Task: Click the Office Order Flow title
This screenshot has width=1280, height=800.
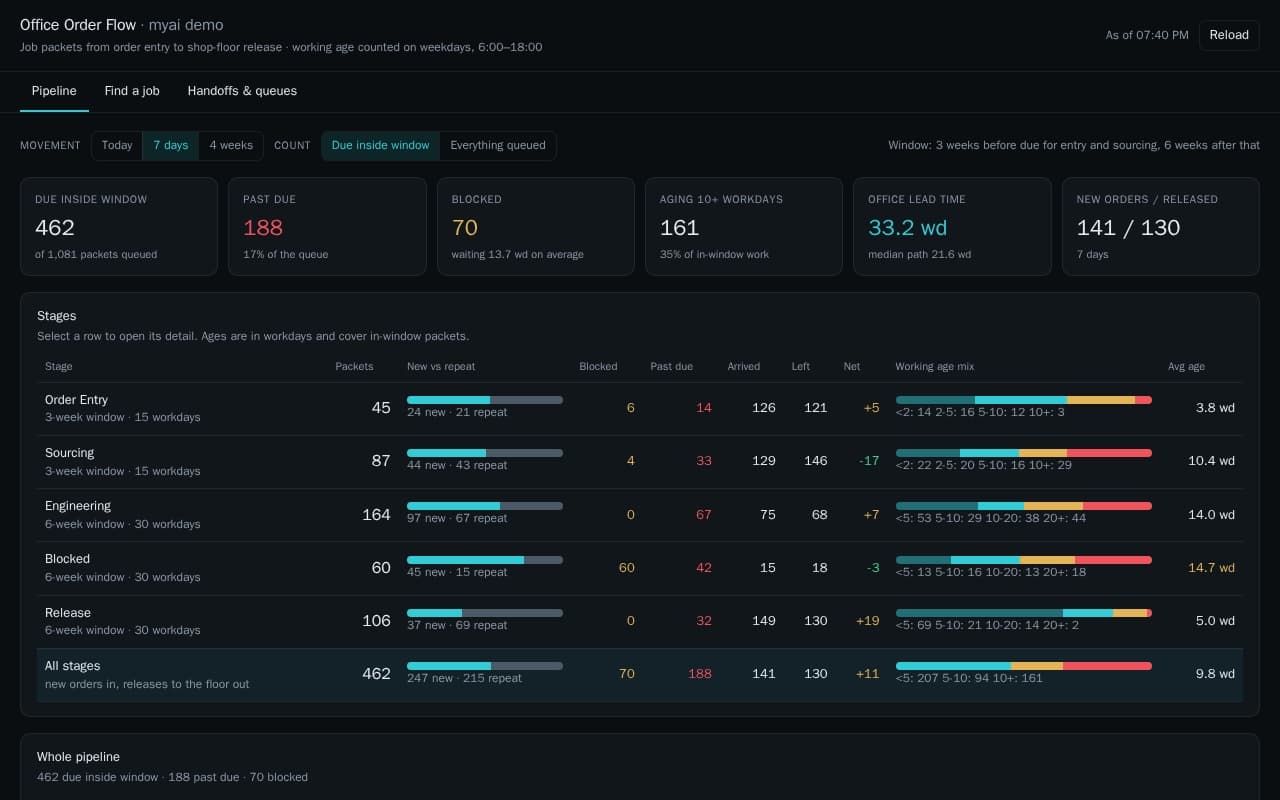Action: (x=78, y=25)
